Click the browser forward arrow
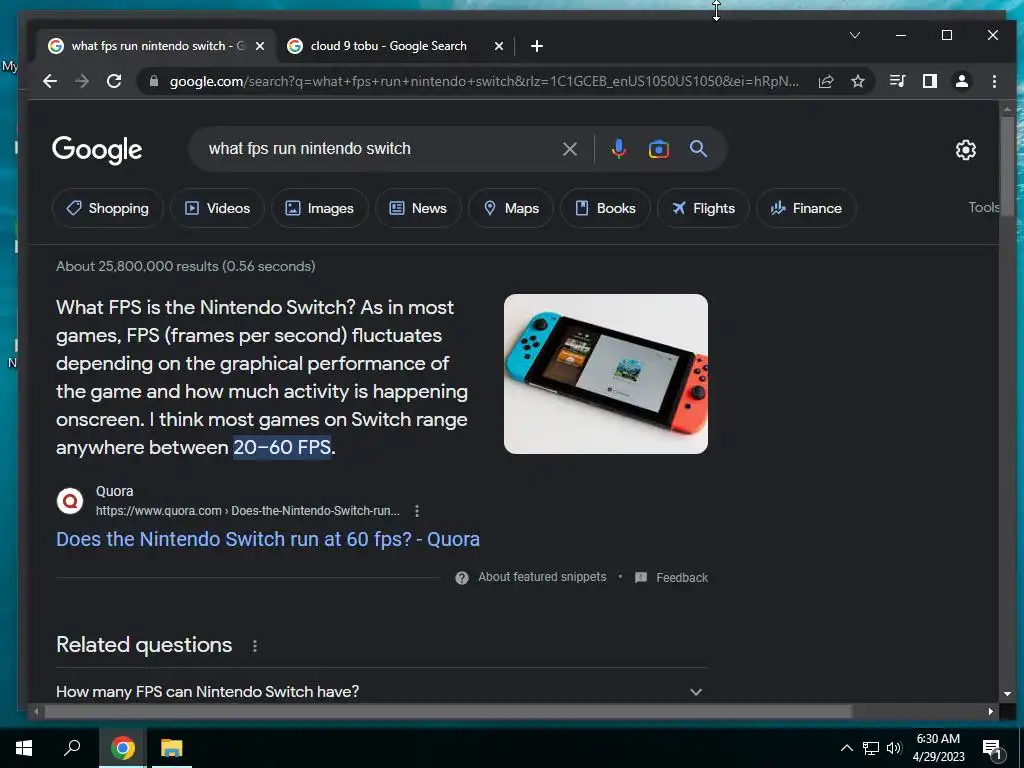Viewport: 1024px width, 768px height. pos(82,81)
